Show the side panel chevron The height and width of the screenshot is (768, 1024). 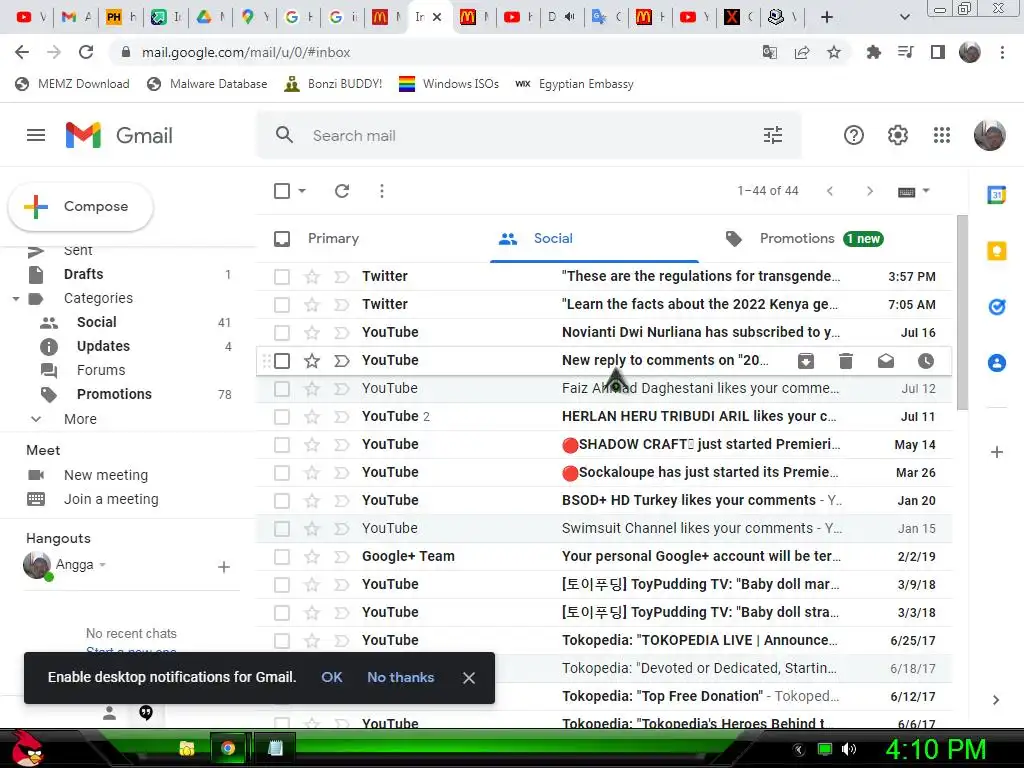pyautogui.click(x=996, y=700)
